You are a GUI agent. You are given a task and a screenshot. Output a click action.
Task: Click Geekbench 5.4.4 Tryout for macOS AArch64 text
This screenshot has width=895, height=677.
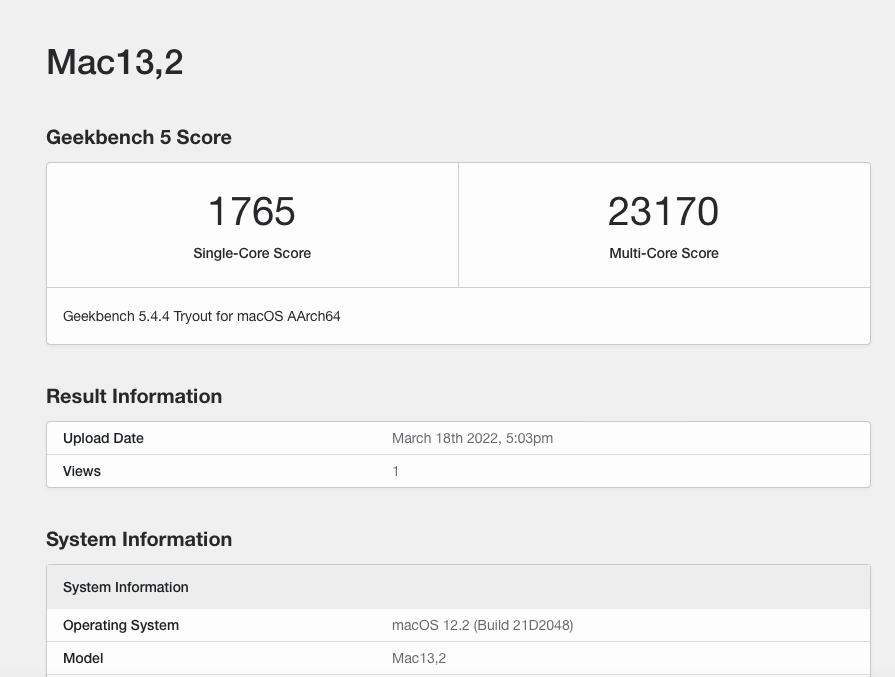click(201, 316)
